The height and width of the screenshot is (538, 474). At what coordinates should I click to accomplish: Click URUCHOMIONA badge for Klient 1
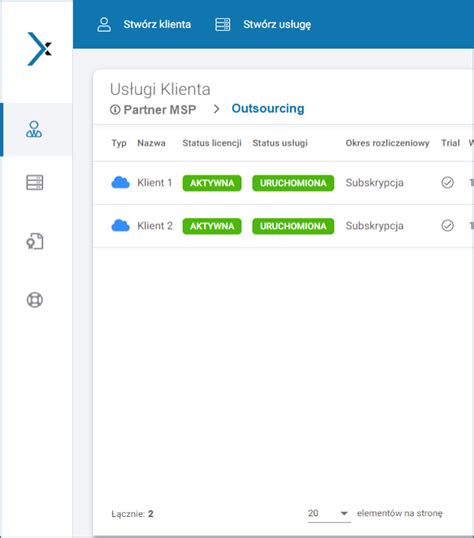[293, 183]
